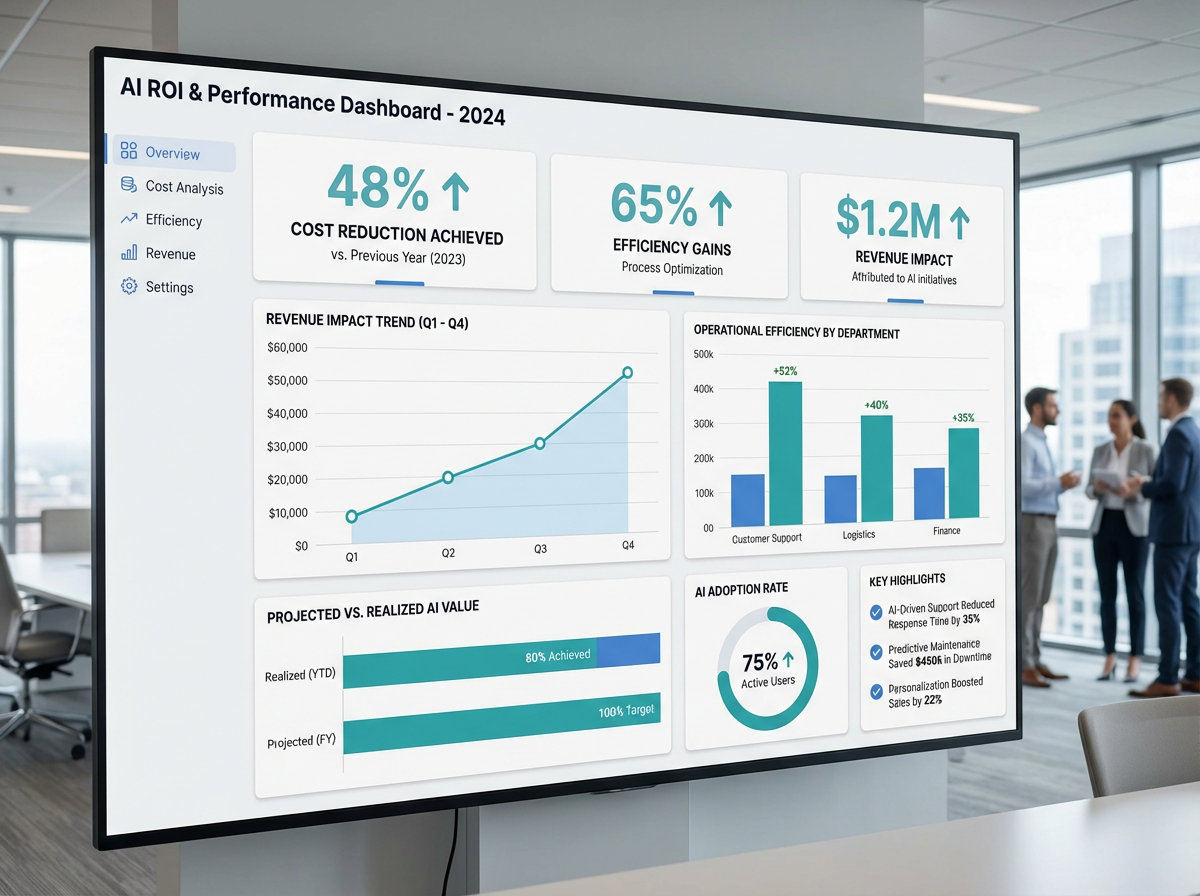This screenshot has width=1200, height=896.
Task: Click the Customer Support +52% teal bar
Action: (x=785, y=453)
